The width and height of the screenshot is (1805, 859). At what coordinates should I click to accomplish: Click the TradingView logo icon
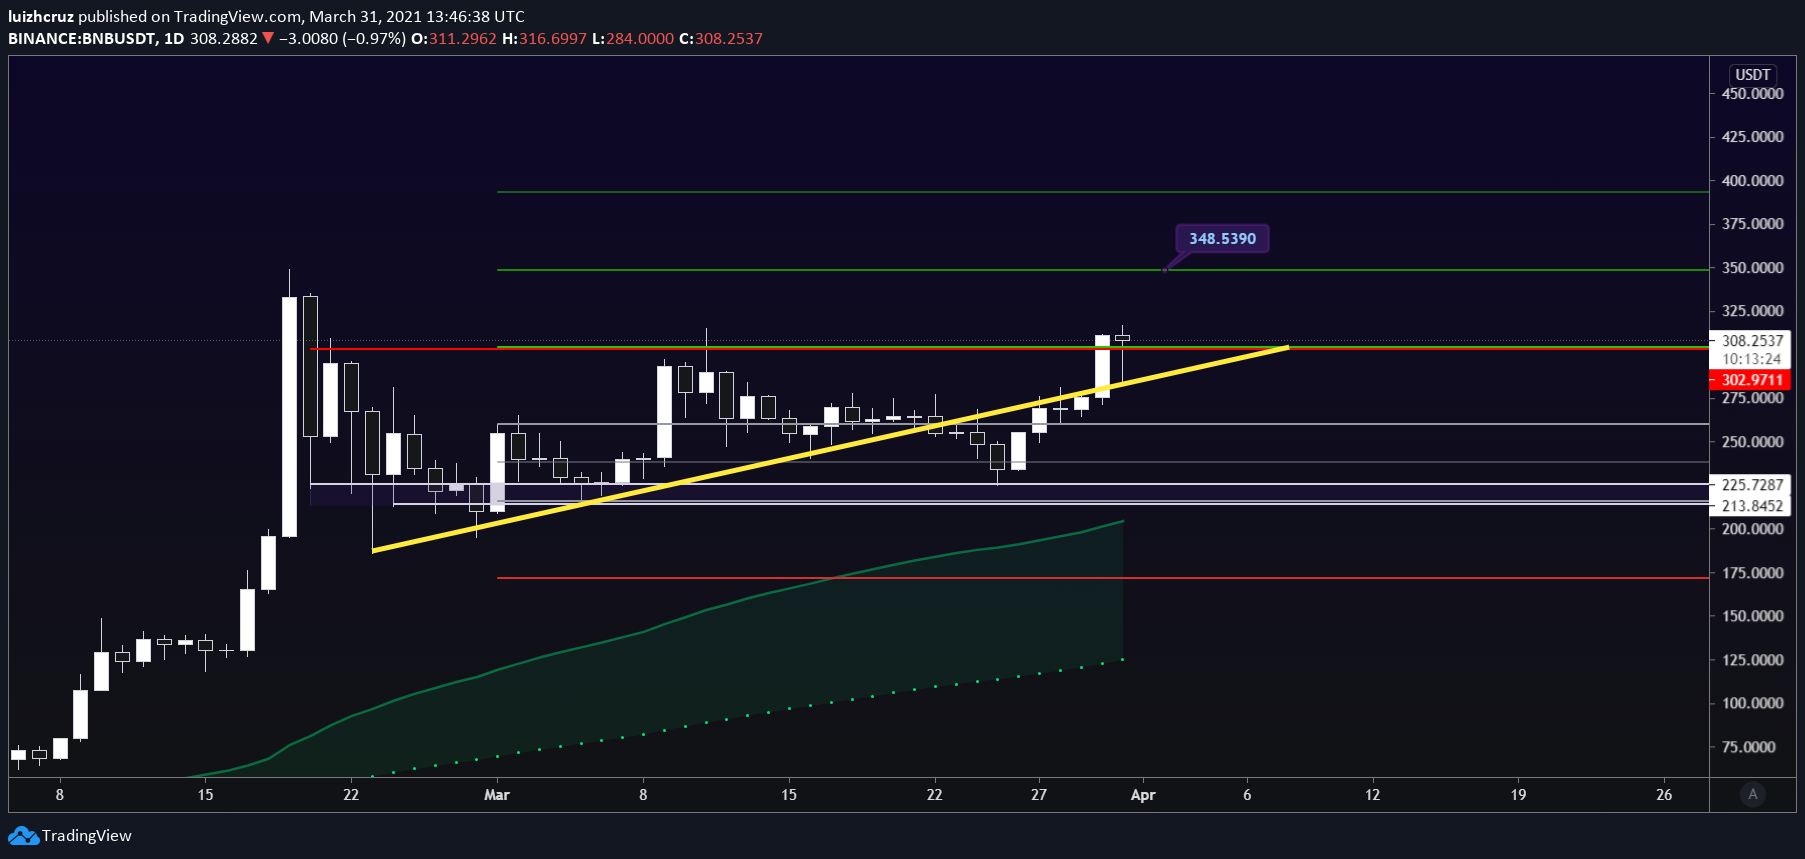click(x=23, y=836)
